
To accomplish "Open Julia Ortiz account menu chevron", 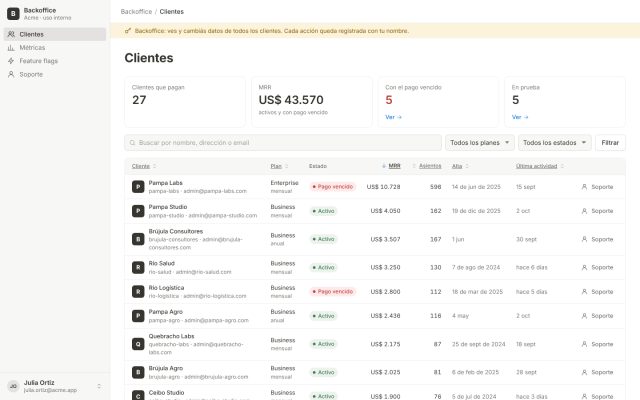I will pyautogui.click(x=99, y=386).
